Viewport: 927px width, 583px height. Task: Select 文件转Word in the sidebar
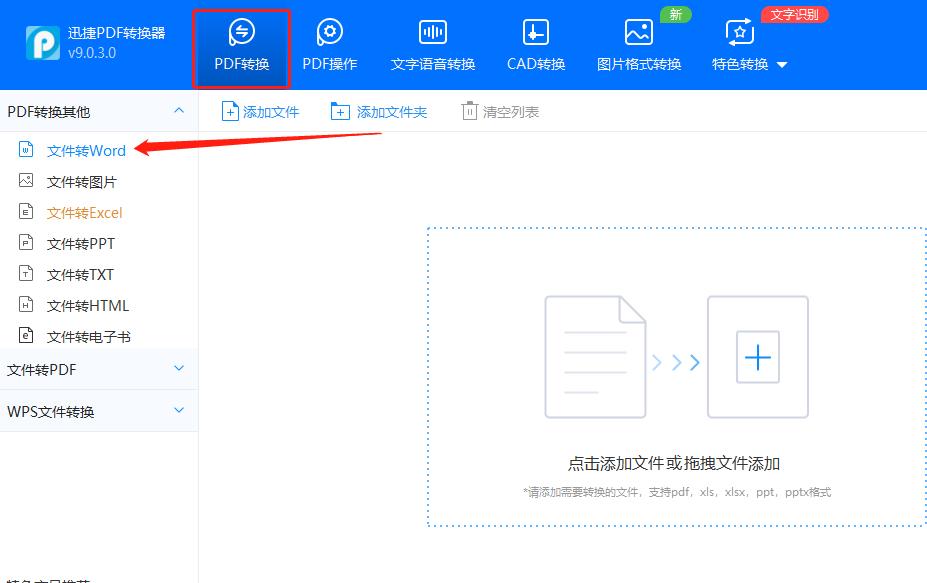[85, 150]
